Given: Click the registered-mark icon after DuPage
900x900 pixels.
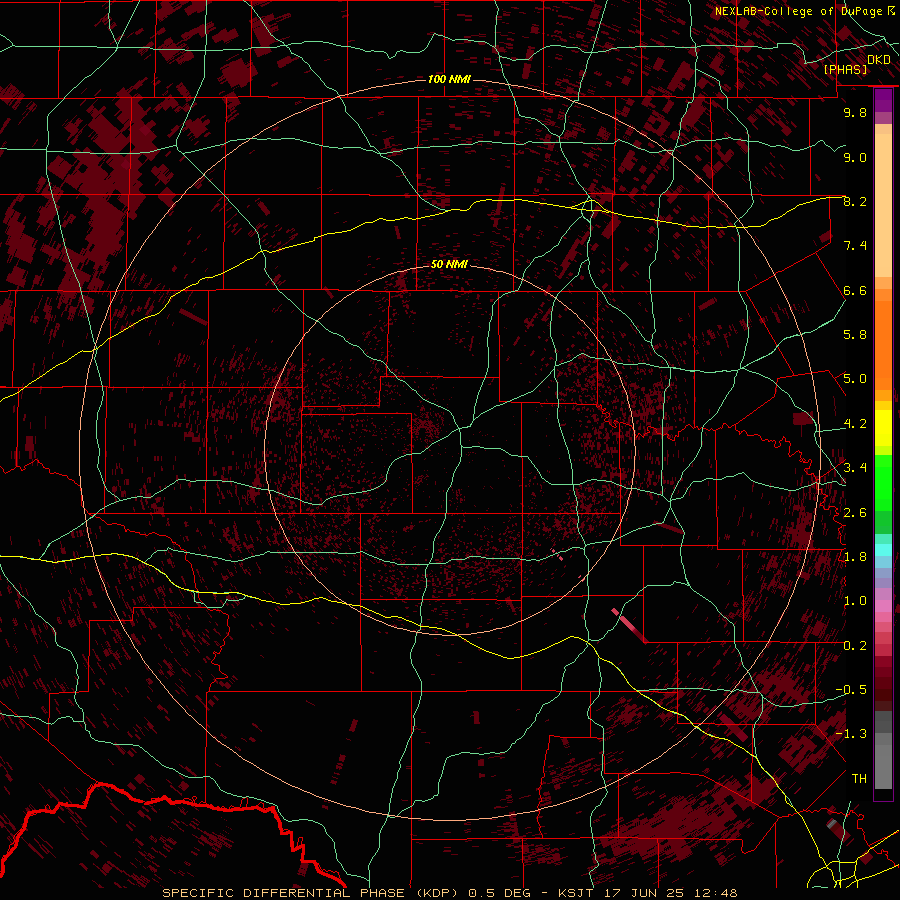Looking at the screenshot, I should tap(891, 11).
